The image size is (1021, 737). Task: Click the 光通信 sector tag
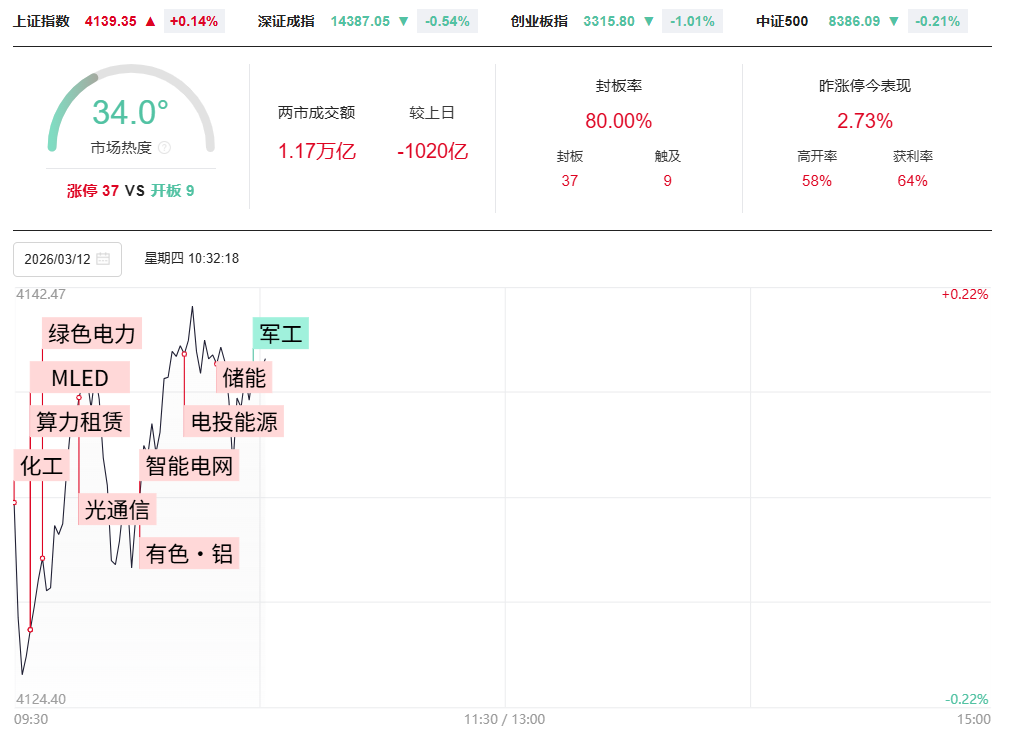coord(117,509)
